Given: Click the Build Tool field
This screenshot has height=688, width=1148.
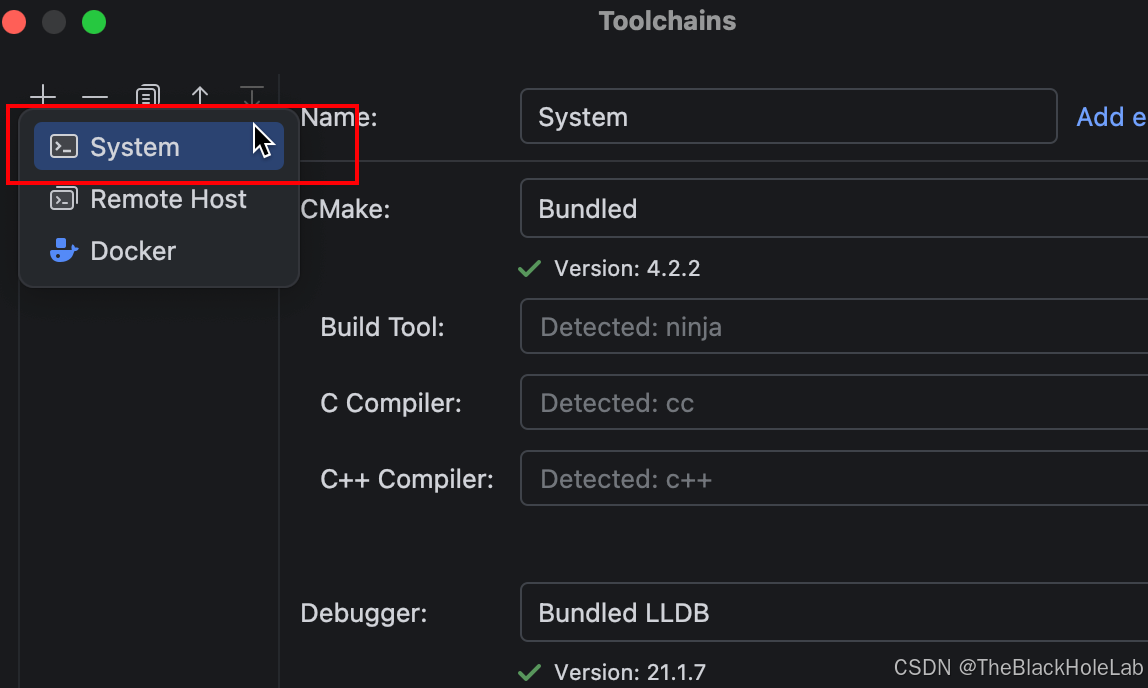Looking at the screenshot, I should 834,326.
